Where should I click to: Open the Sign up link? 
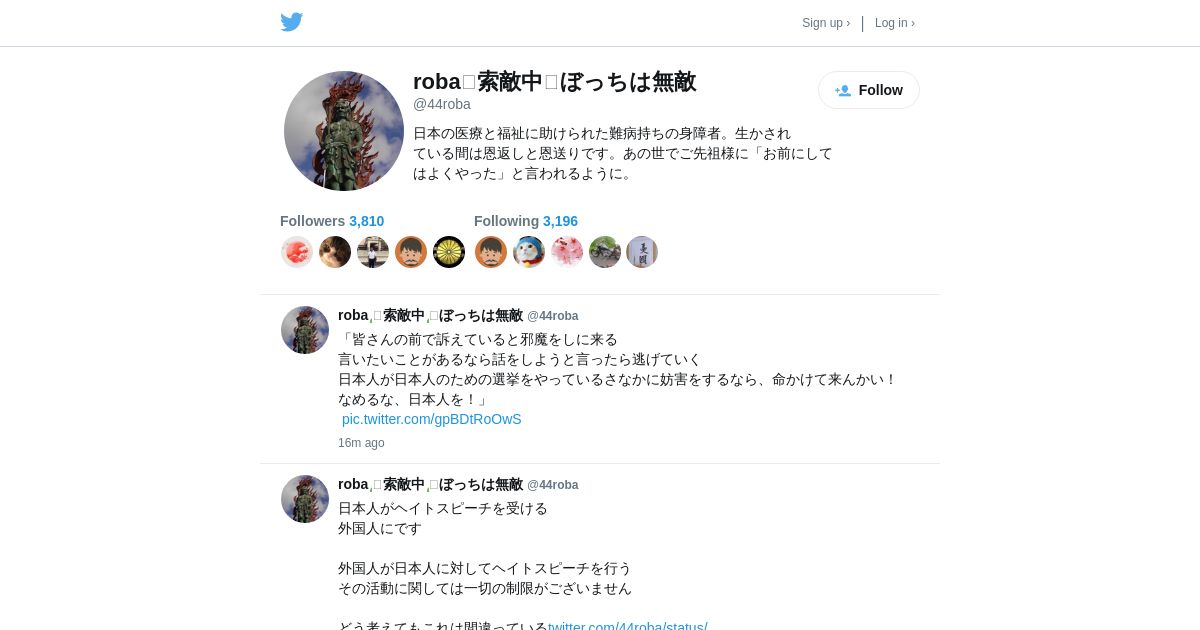[826, 23]
